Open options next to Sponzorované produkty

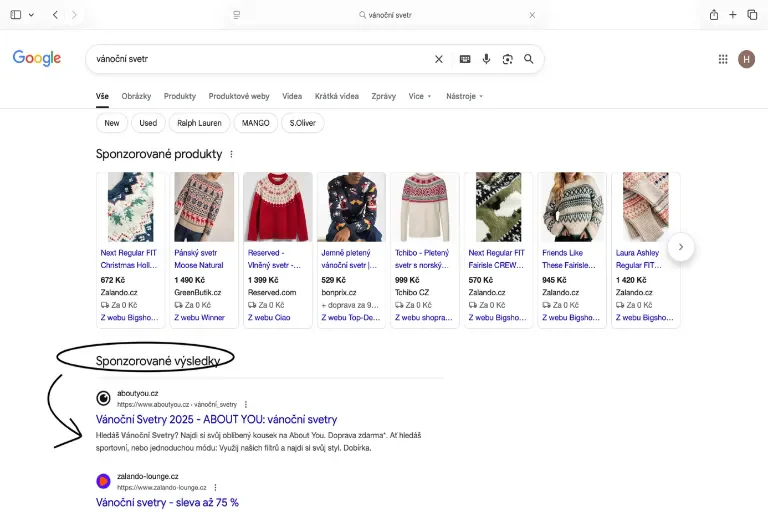pos(231,154)
